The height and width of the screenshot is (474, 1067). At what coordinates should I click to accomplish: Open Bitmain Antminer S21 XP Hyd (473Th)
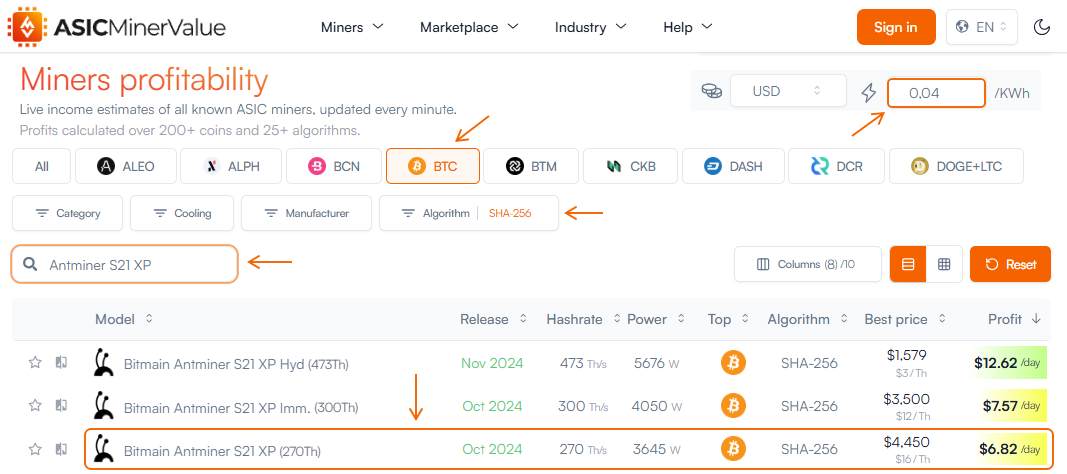235,365
